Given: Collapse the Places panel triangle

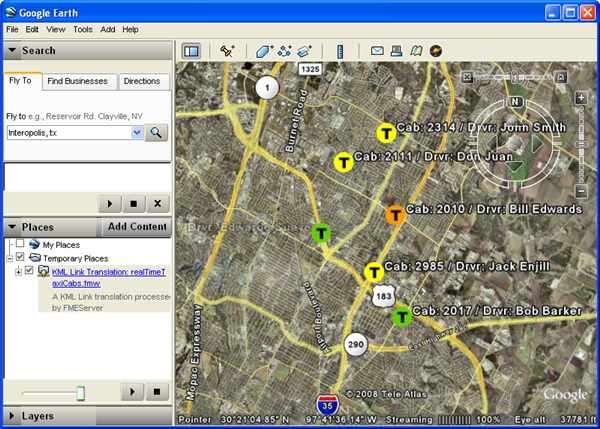Looking at the screenshot, I should click(x=12, y=227).
